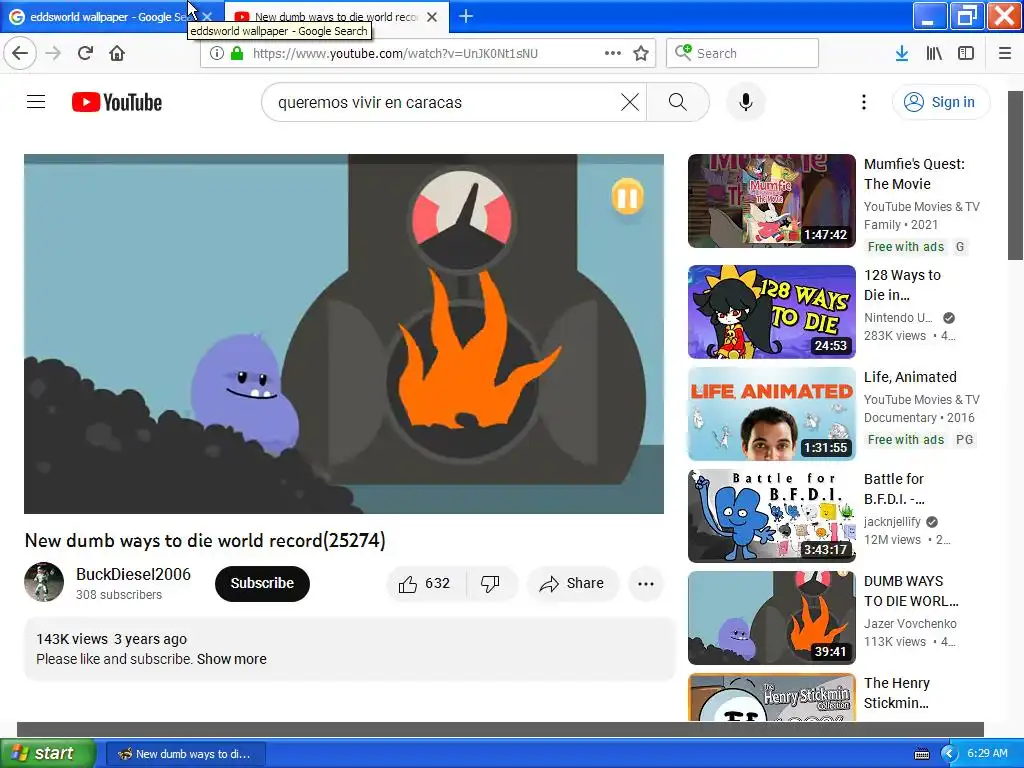Viewport: 1024px width, 768px height.
Task: Open the browser home page
Action: pyautogui.click(x=117, y=53)
